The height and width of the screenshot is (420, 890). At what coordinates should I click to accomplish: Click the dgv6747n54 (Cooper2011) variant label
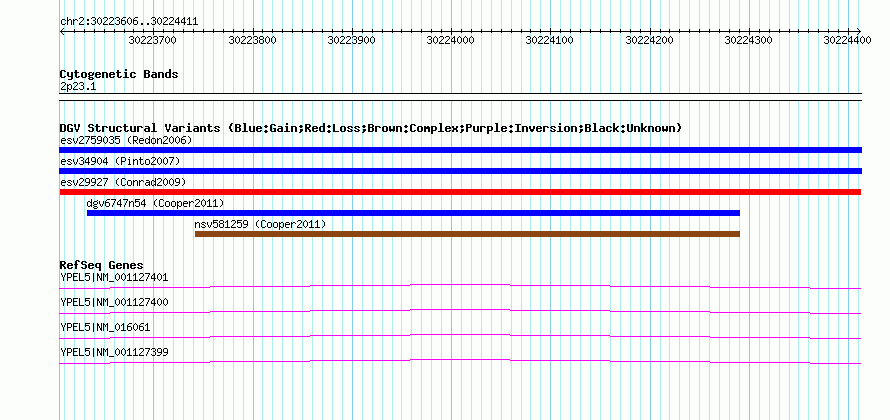coord(155,203)
